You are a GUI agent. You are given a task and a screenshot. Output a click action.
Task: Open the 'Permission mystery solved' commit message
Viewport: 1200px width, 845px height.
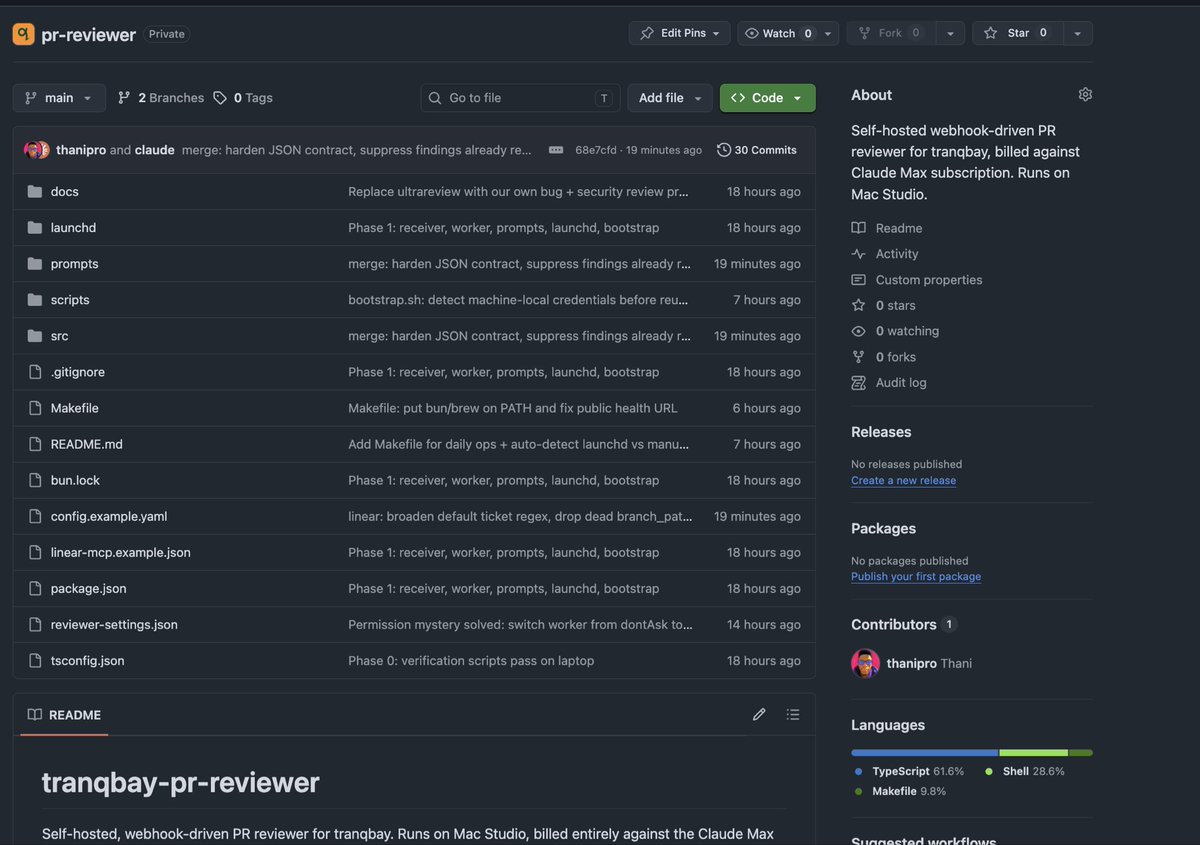point(520,625)
